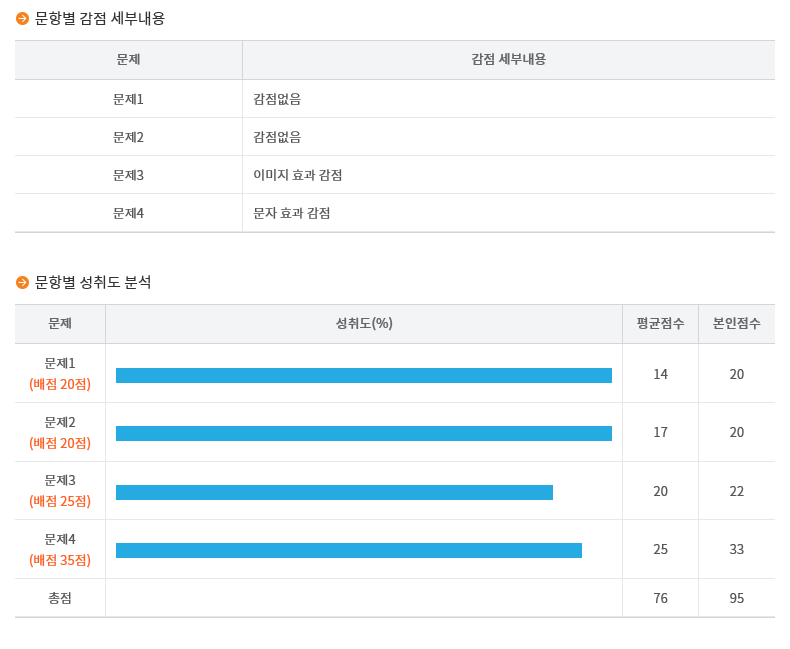
Task: Click average score 20 for 문제3
Action: pos(661,491)
